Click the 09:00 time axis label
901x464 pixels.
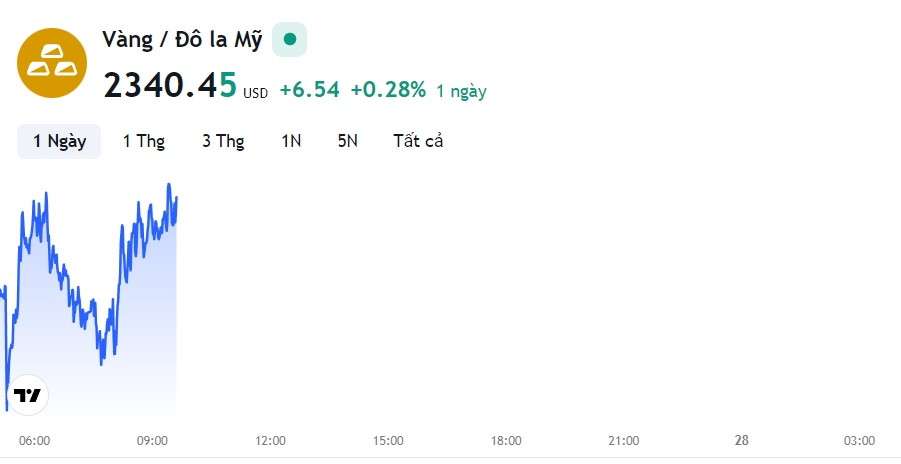pos(152,441)
